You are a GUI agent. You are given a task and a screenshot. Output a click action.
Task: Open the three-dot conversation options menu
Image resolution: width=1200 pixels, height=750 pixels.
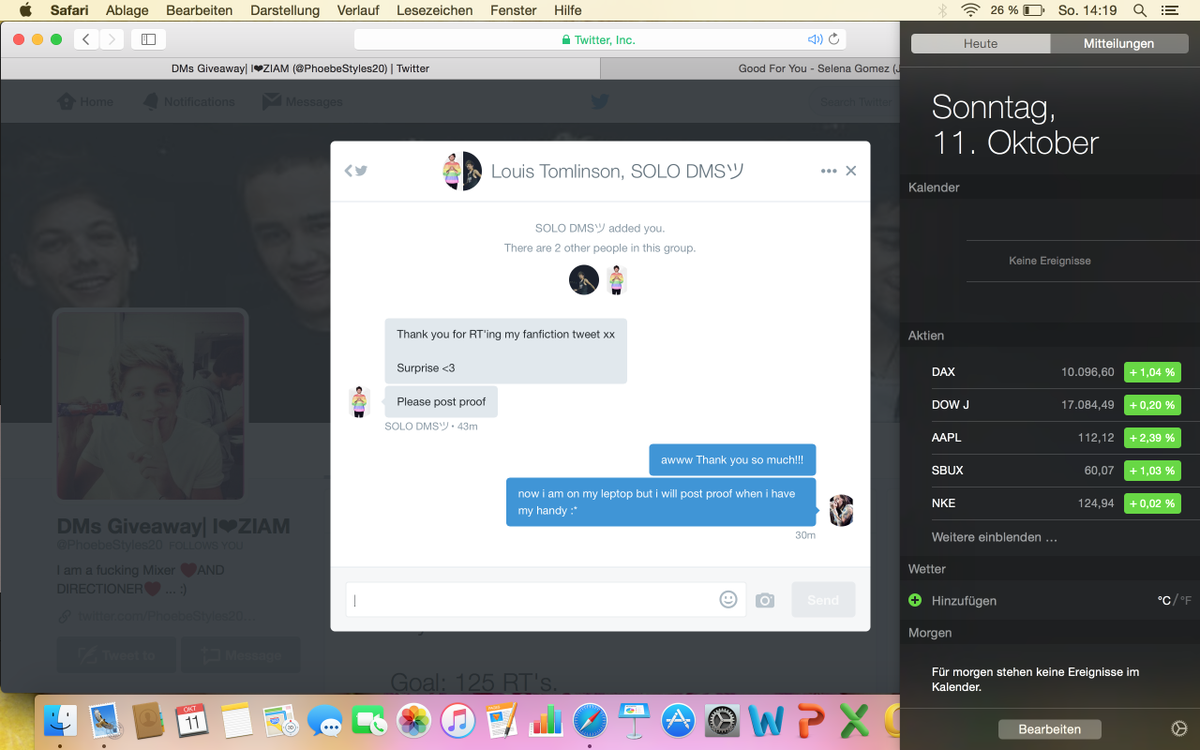(828, 171)
